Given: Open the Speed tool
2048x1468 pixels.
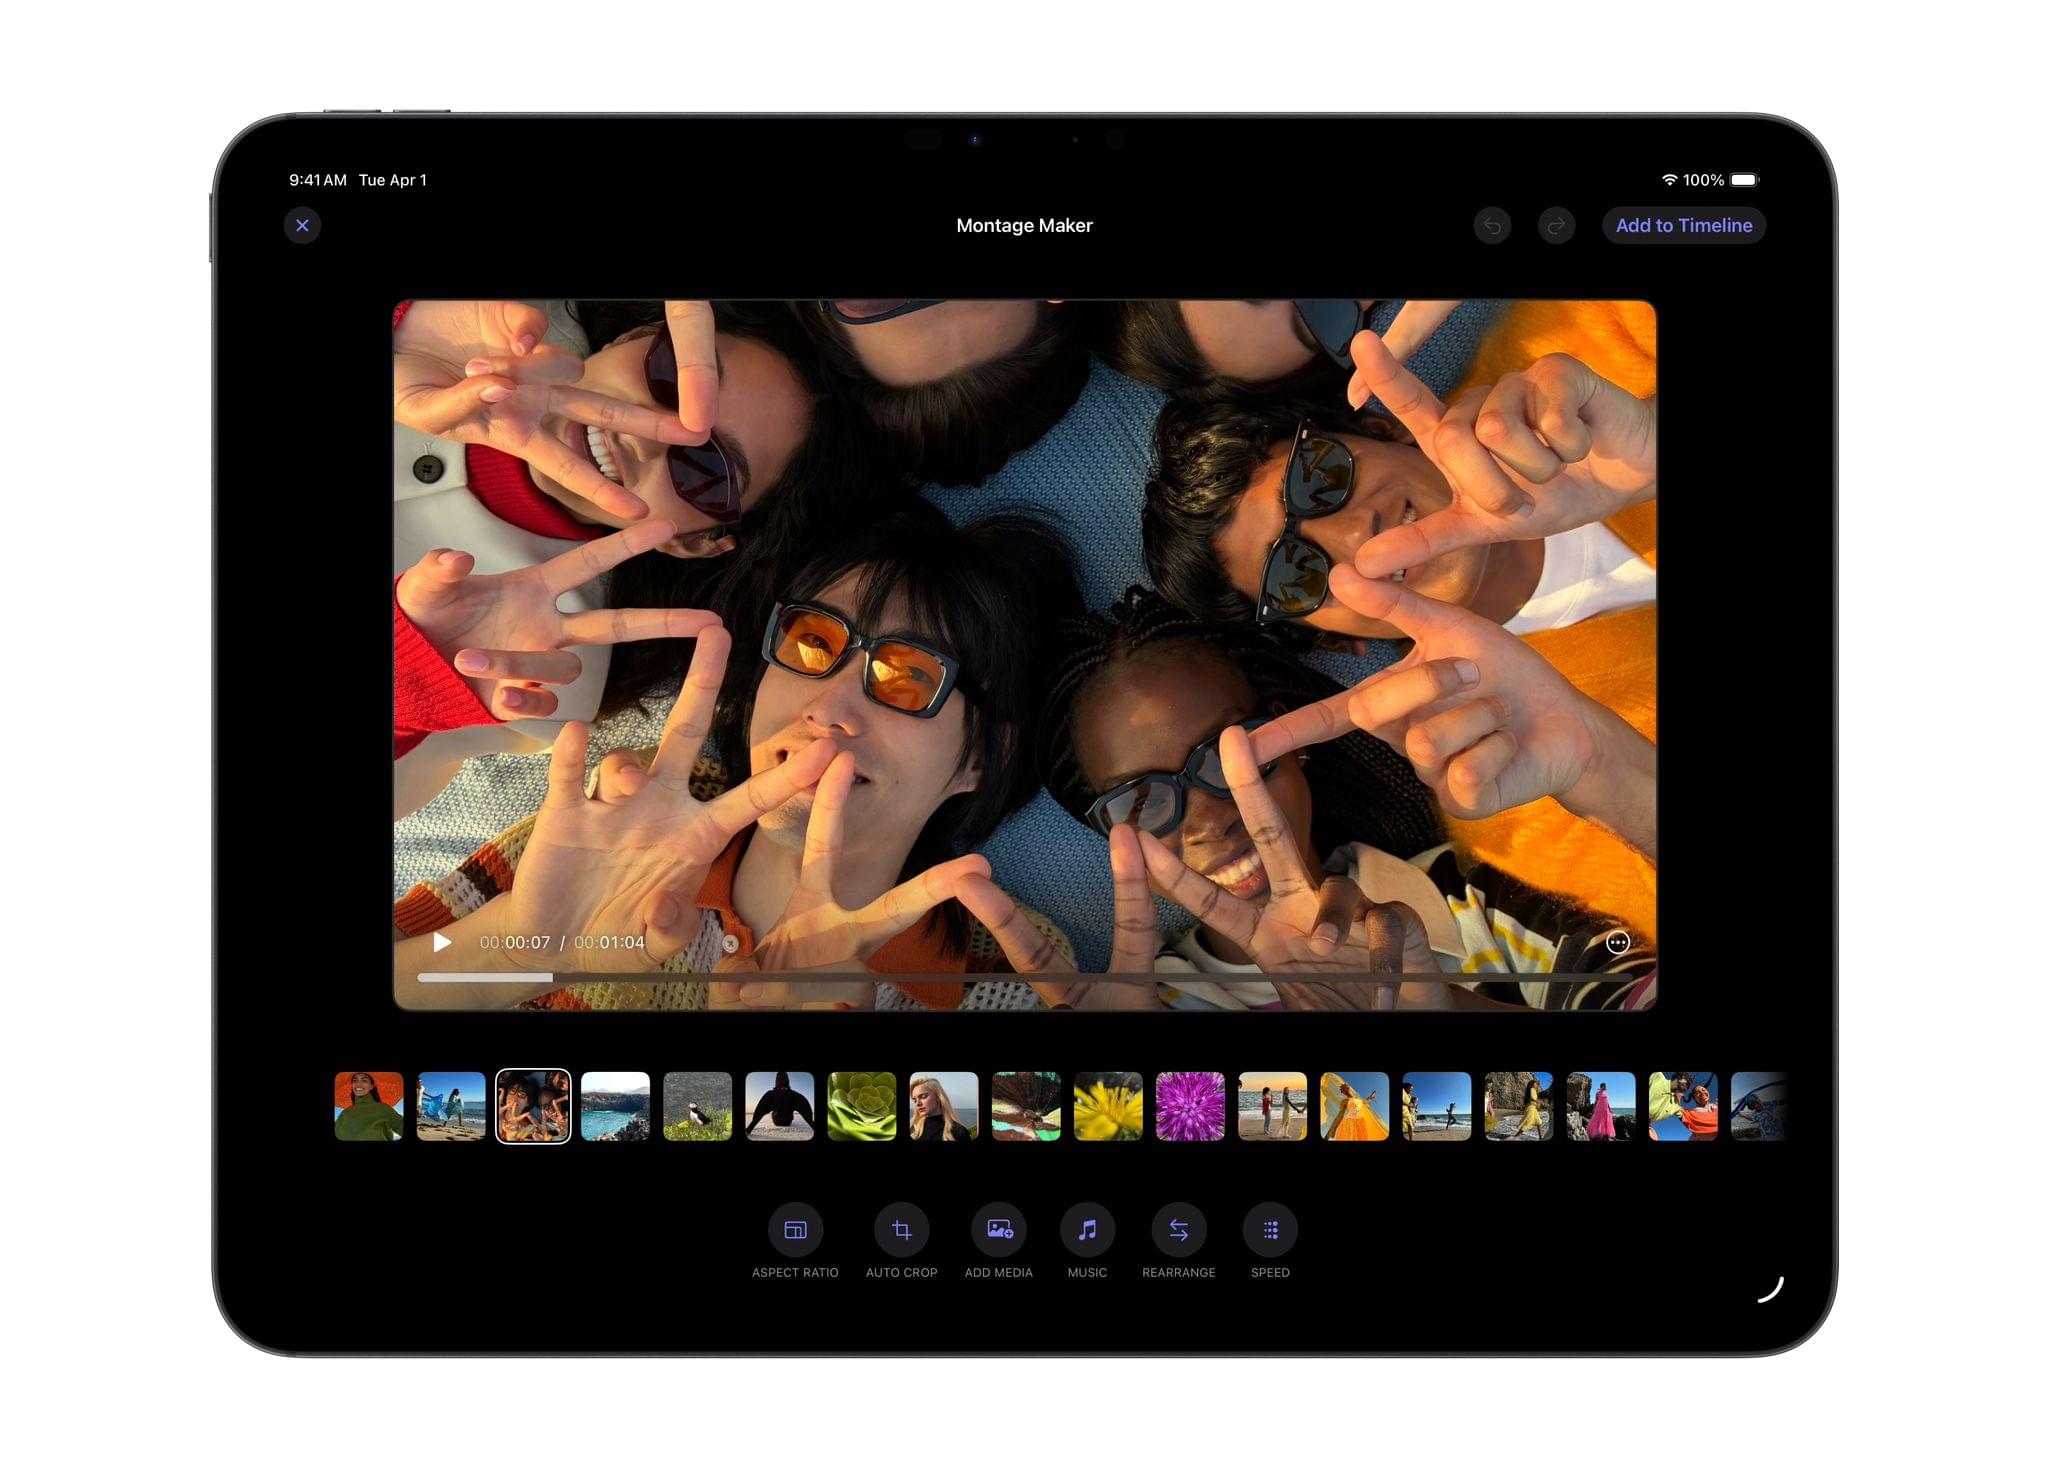Looking at the screenshot, I should click(1269, 1231).
